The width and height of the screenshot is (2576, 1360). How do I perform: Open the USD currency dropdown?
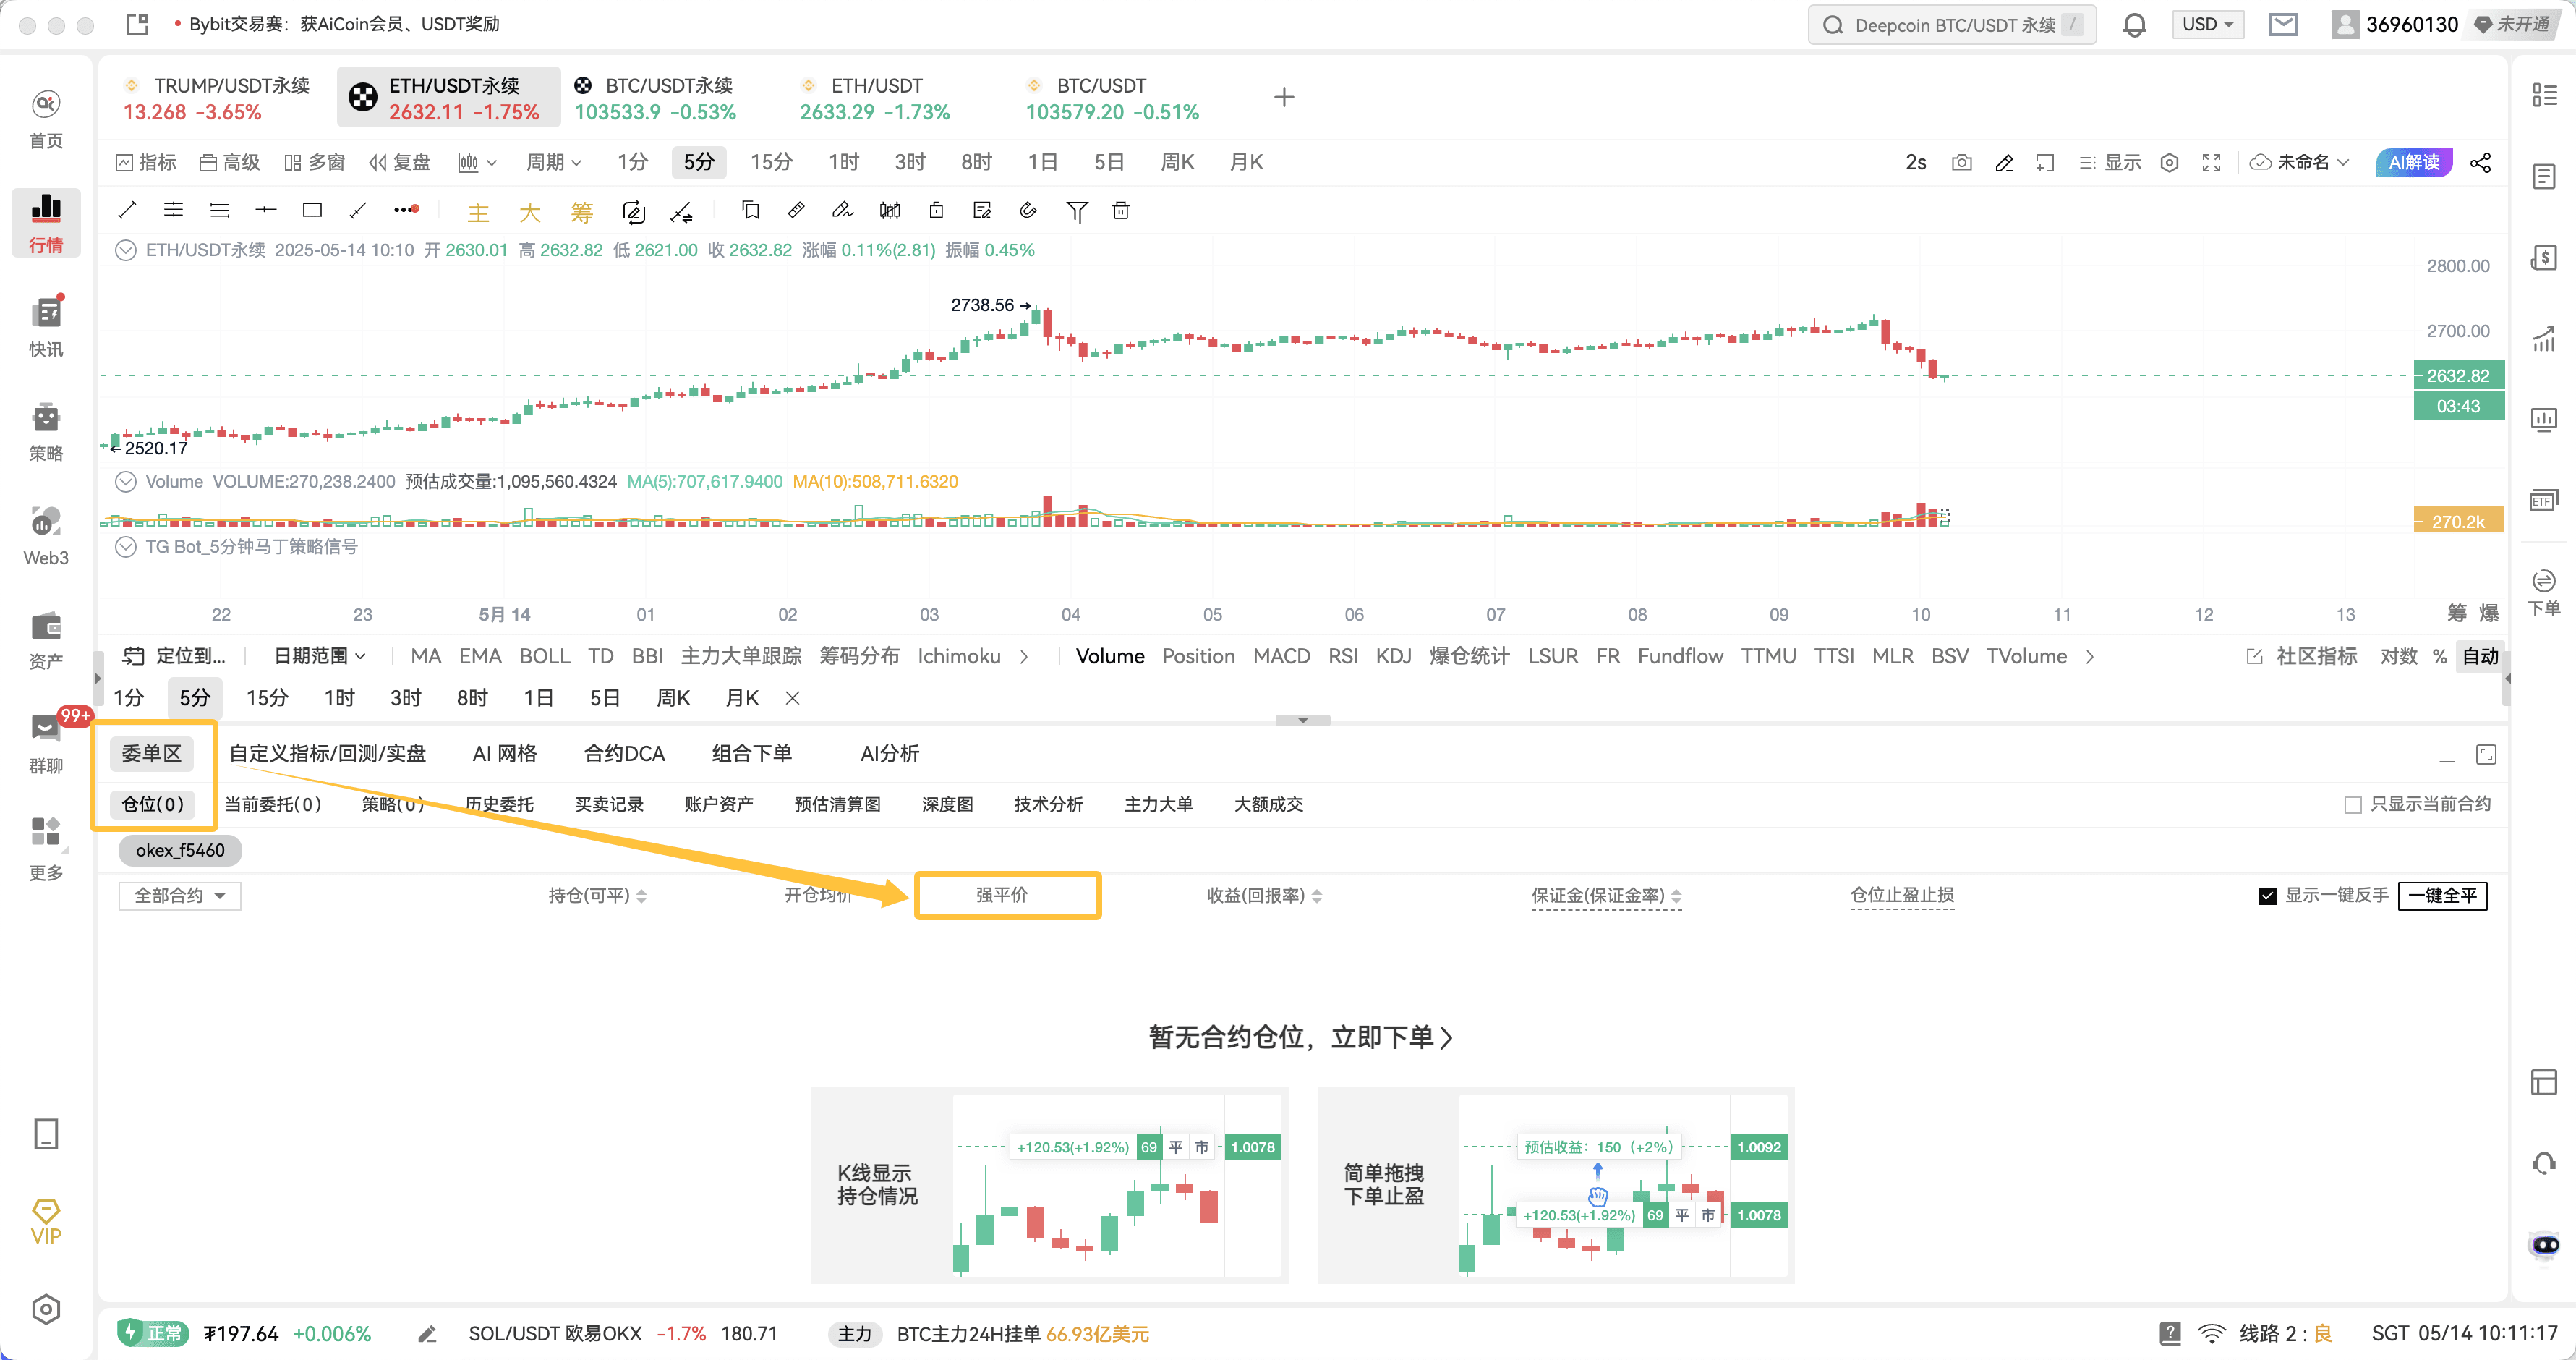pos(2207,24)
